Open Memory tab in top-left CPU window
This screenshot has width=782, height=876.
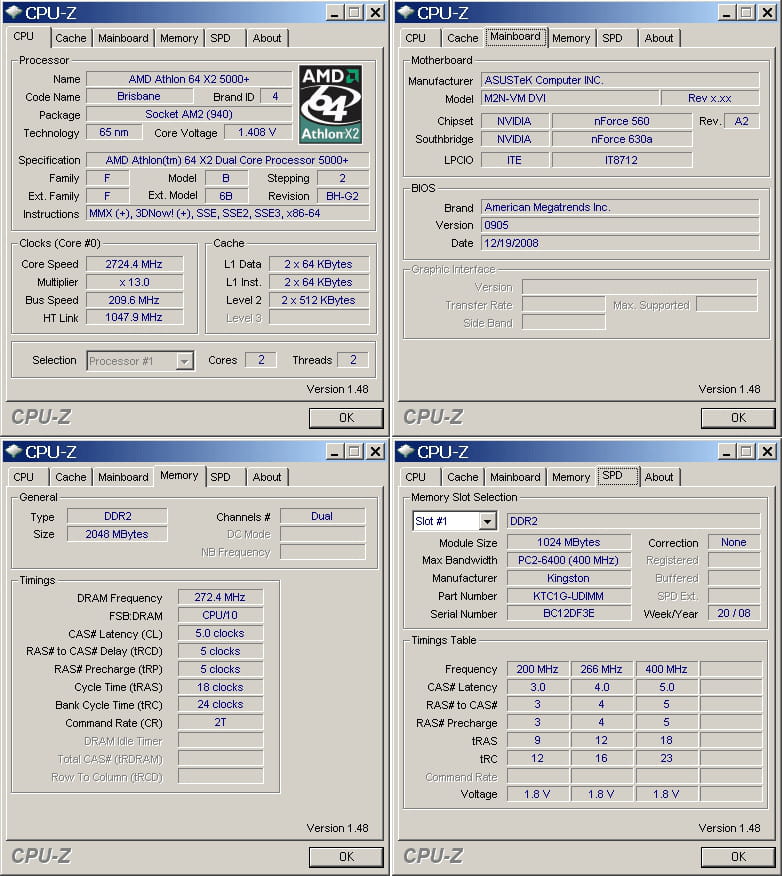click(179, 38)
